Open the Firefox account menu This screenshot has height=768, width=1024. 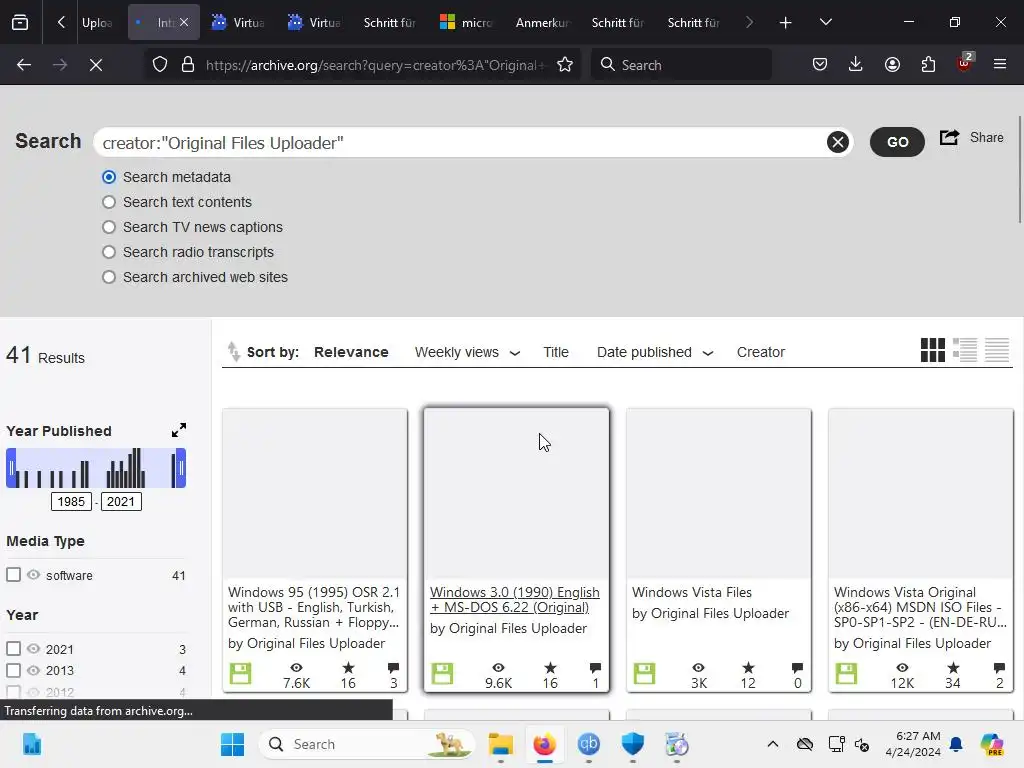[892, 64]
